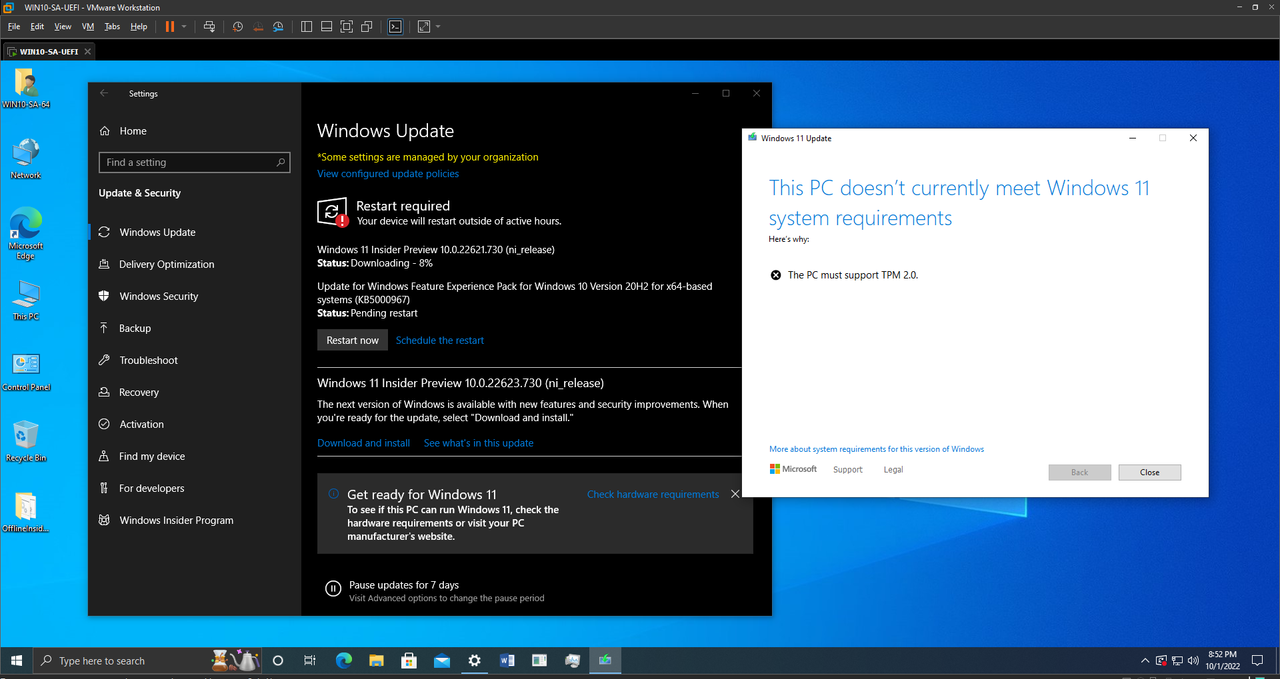
Task: Open Activation settings
Action: pyautogui.click(x=141, y=424)
